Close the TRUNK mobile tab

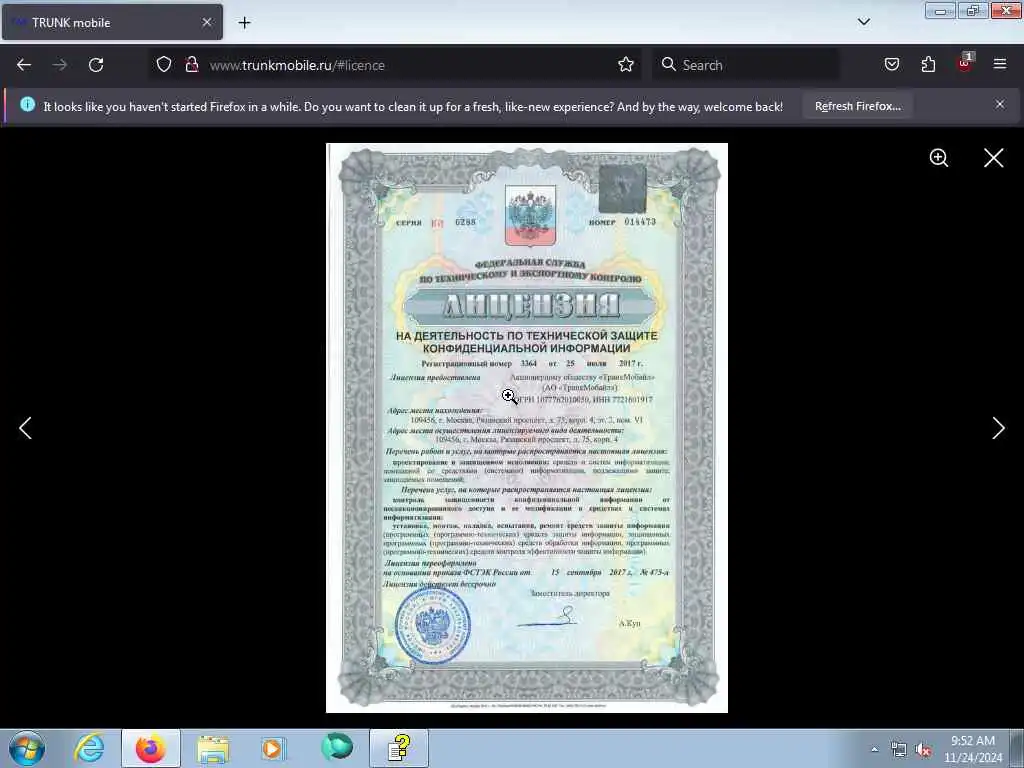pos(207,23)
